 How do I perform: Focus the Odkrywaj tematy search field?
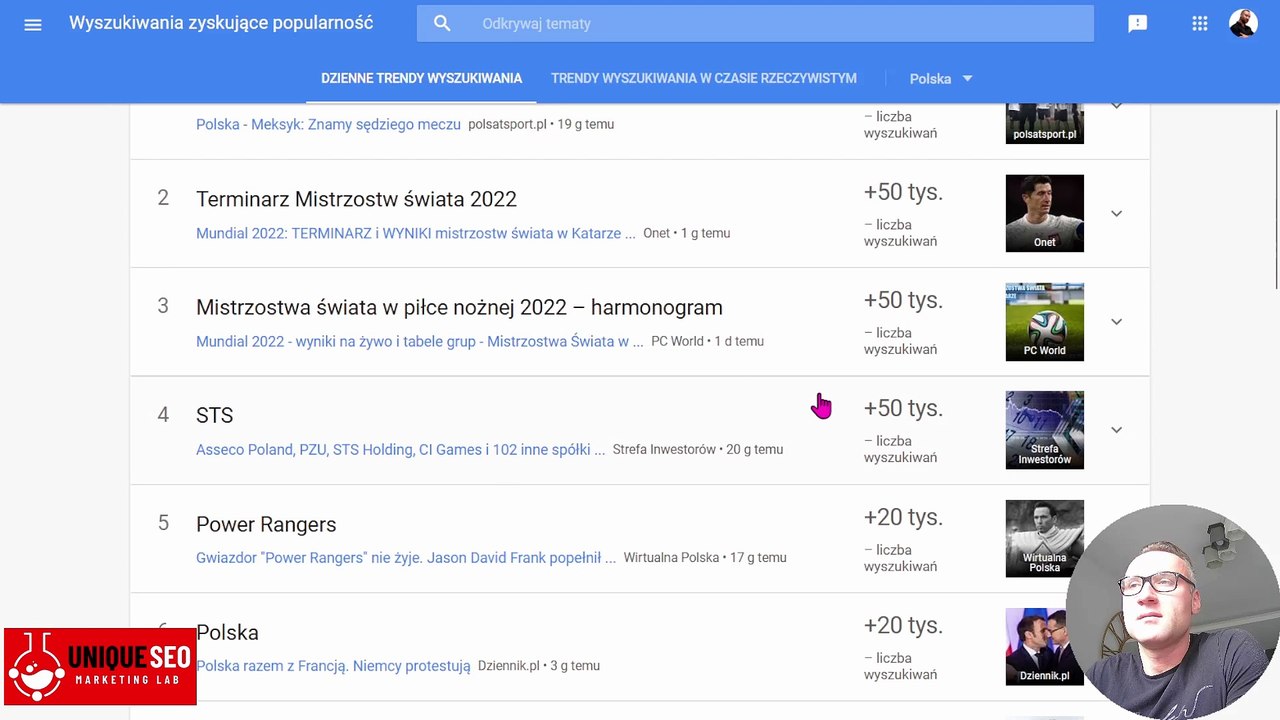coord(755,23)
